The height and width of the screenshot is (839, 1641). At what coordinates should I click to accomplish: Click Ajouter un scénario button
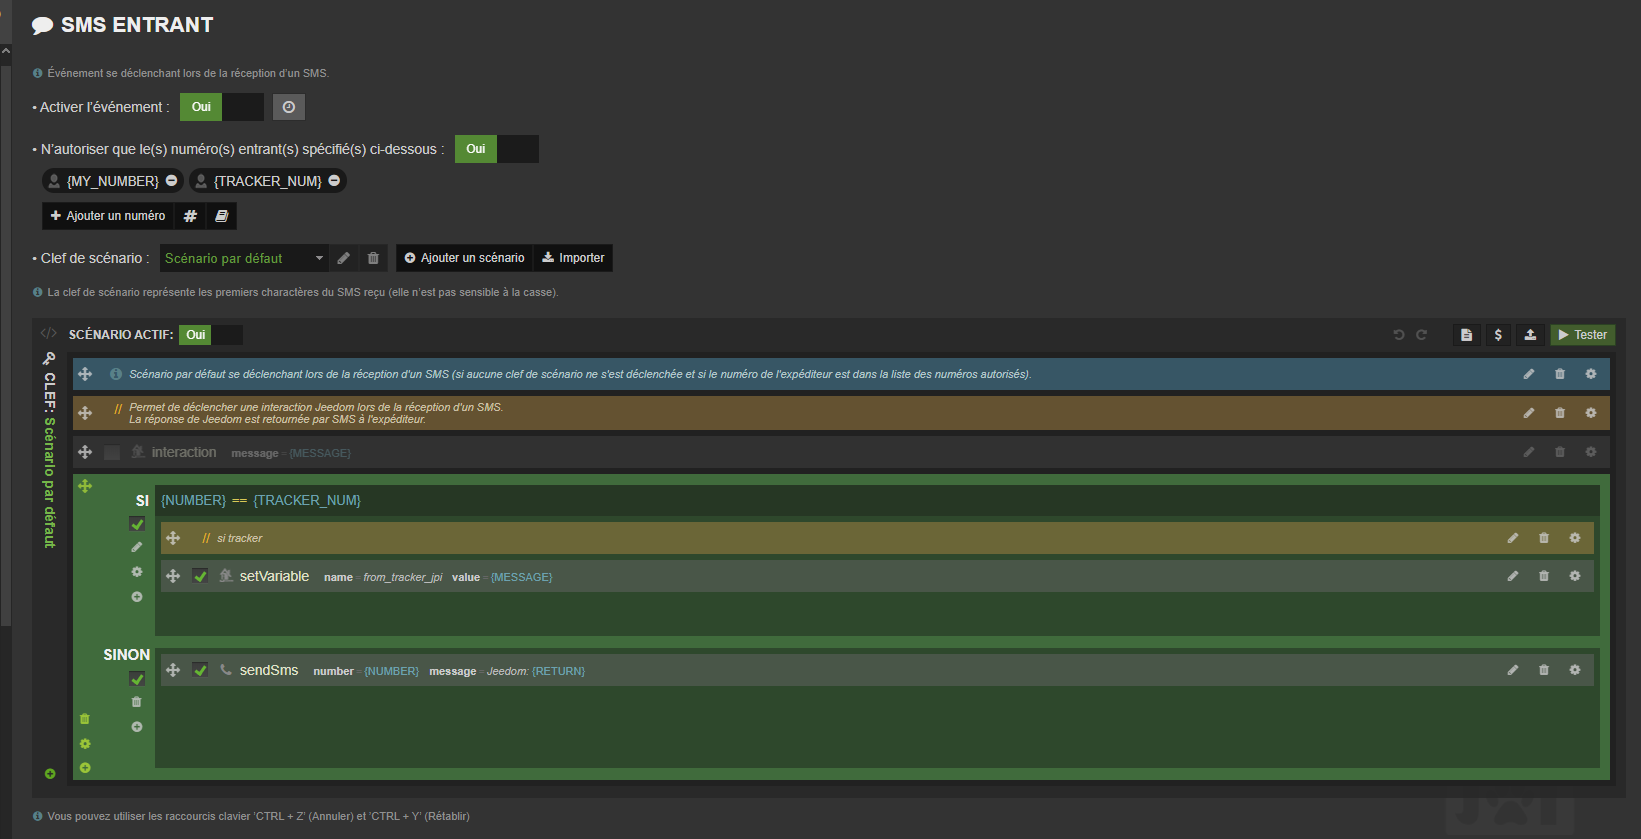(464, 258)
